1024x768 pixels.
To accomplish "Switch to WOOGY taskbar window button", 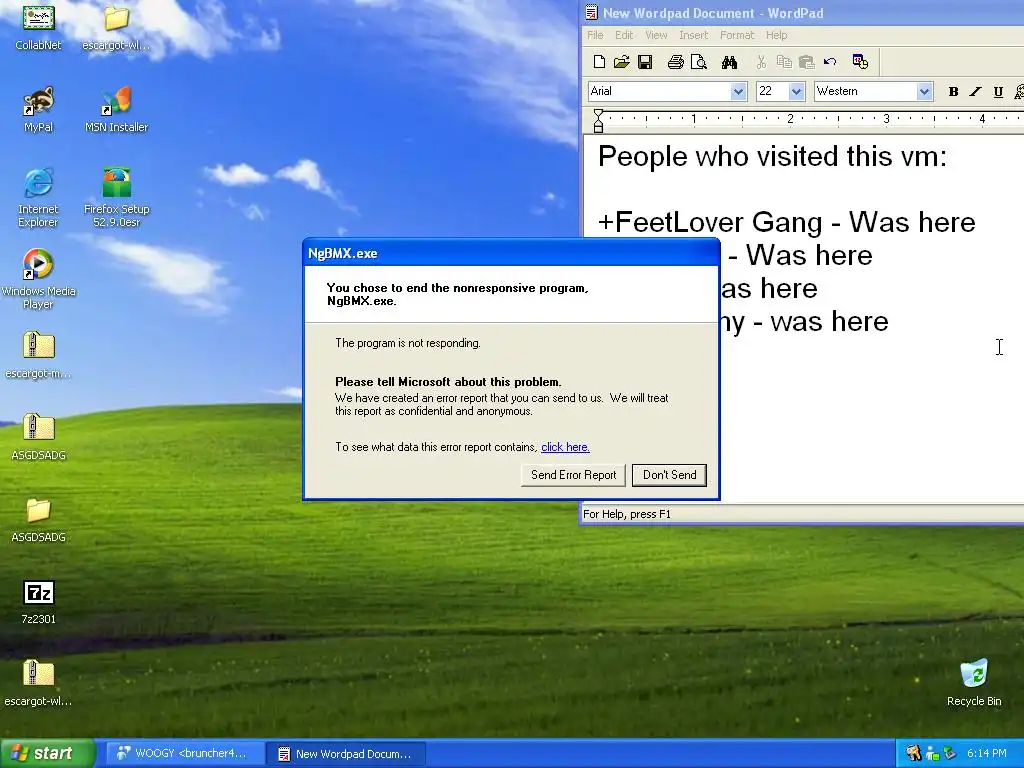I will 184,754.
